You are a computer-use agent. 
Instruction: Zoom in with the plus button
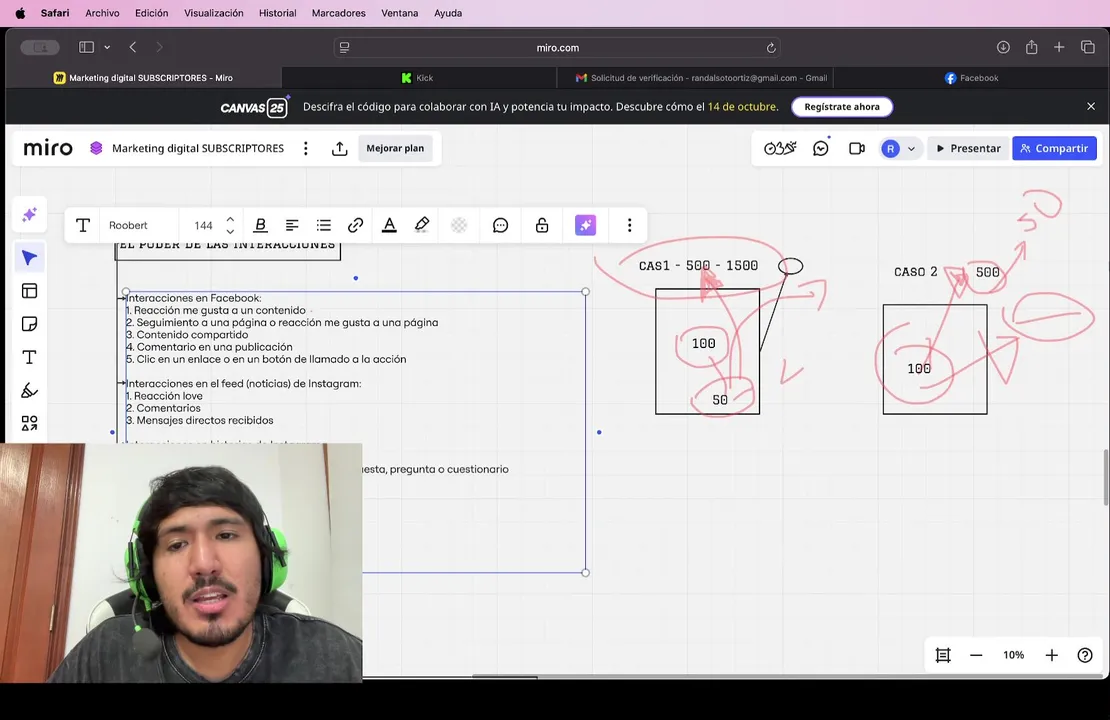[x=1051, y=656]
